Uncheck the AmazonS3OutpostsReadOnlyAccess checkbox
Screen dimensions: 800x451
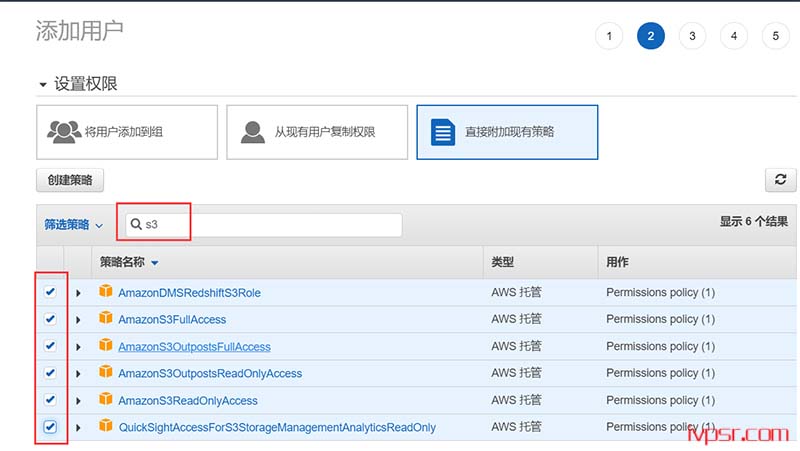click(50, 373)
